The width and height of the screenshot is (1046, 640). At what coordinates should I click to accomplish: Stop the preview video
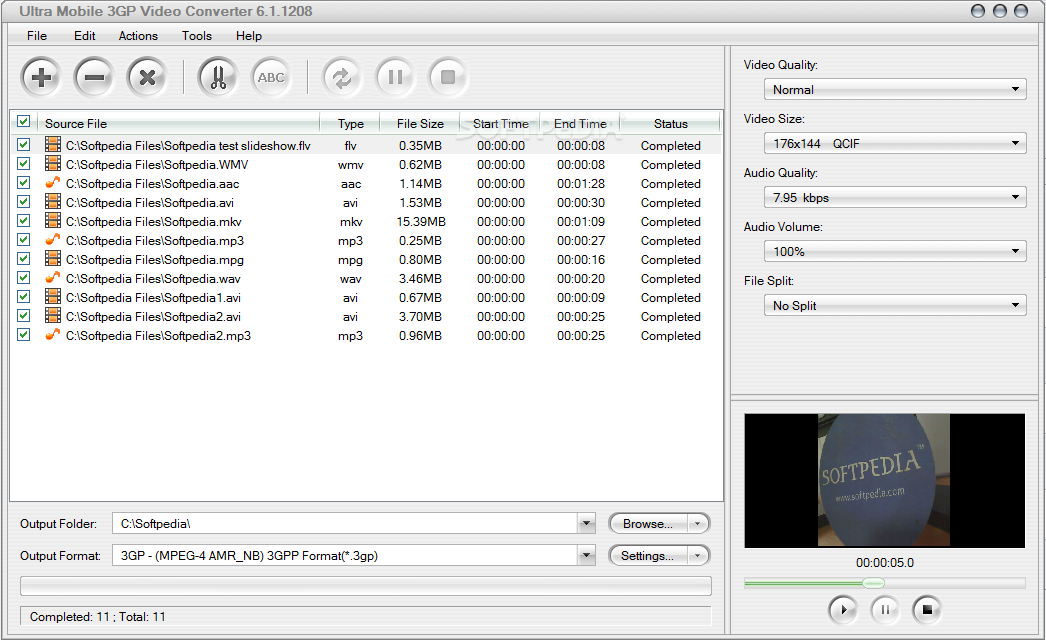click(x=927, y=609)
